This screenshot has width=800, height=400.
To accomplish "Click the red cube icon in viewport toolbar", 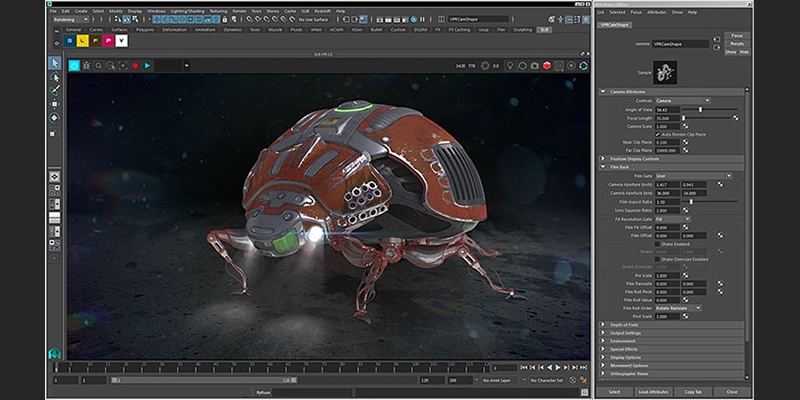I will click(x=546, y=66).
